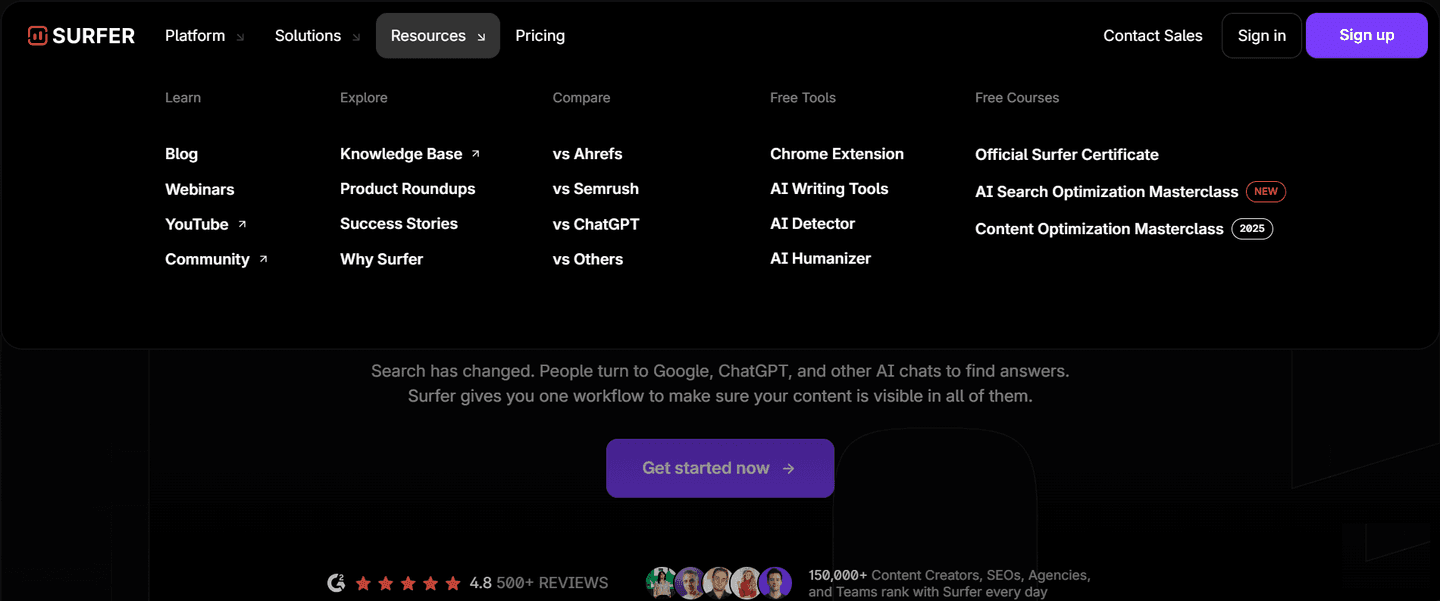The image size is (1440, 601).
Task: Click the Community external link arrow
Action: [263, 259]
